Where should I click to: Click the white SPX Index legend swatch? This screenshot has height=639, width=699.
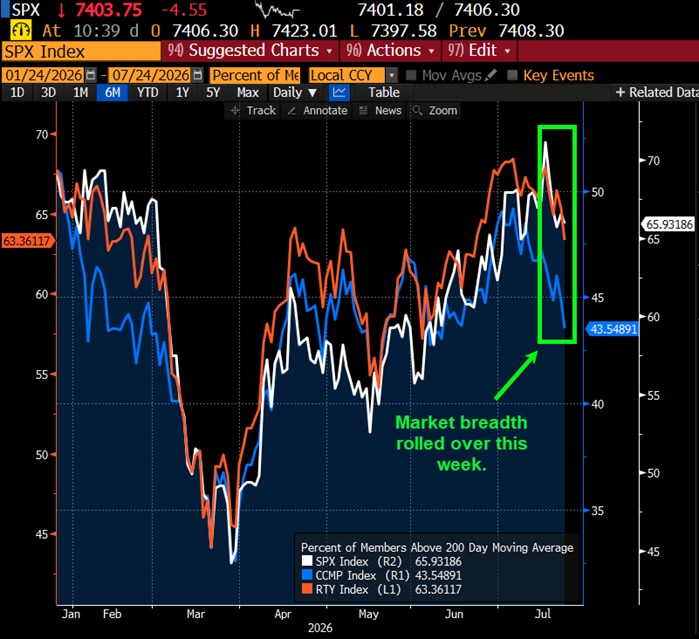307,561
